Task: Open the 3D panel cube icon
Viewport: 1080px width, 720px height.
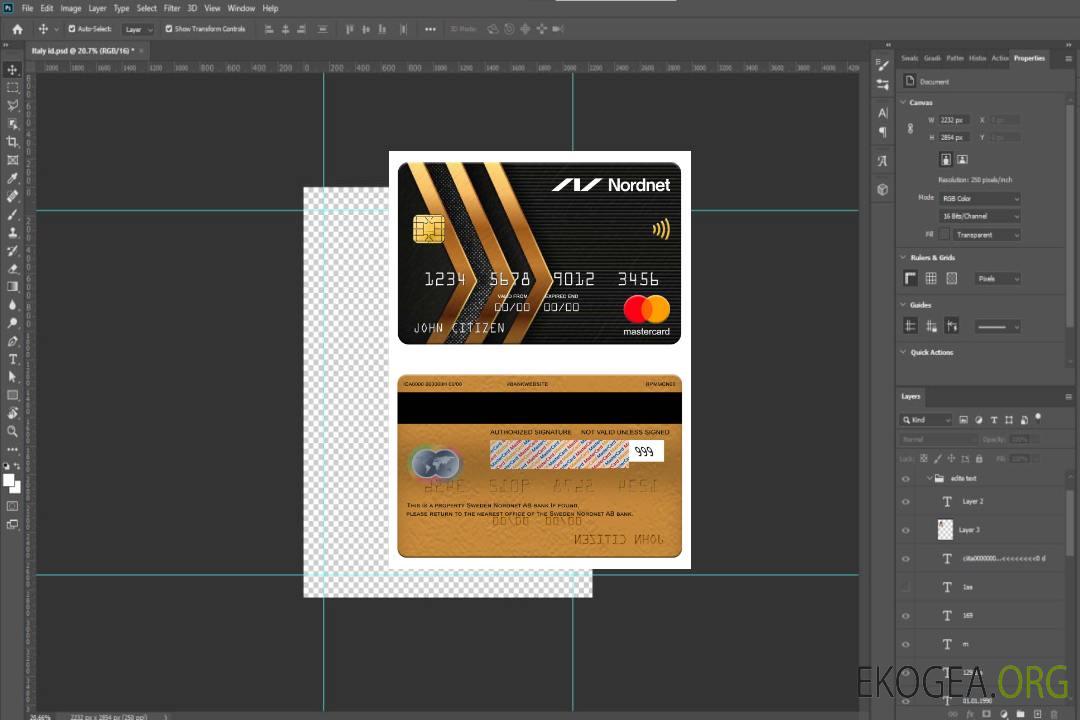Action: pyautogui.click(x=882, y=189)
